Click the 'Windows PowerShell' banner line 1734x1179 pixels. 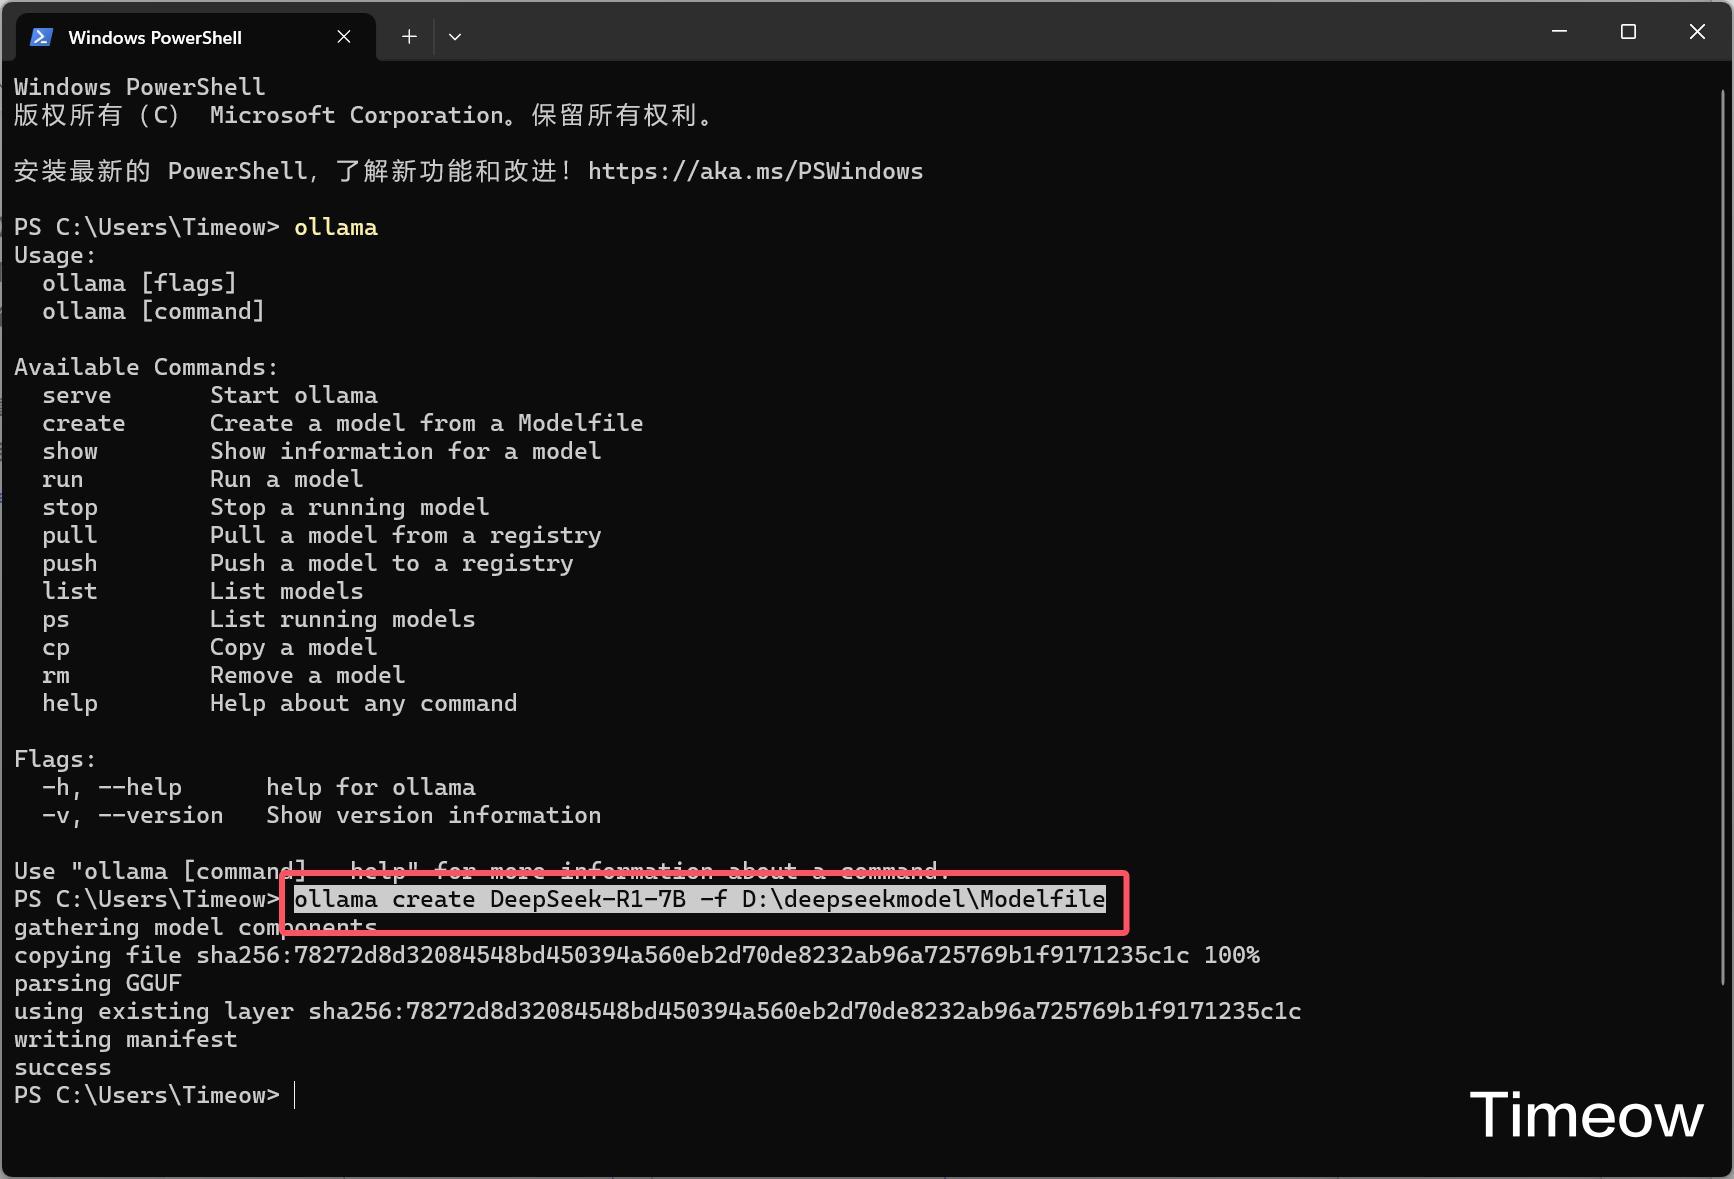click(x=140, y=87)
